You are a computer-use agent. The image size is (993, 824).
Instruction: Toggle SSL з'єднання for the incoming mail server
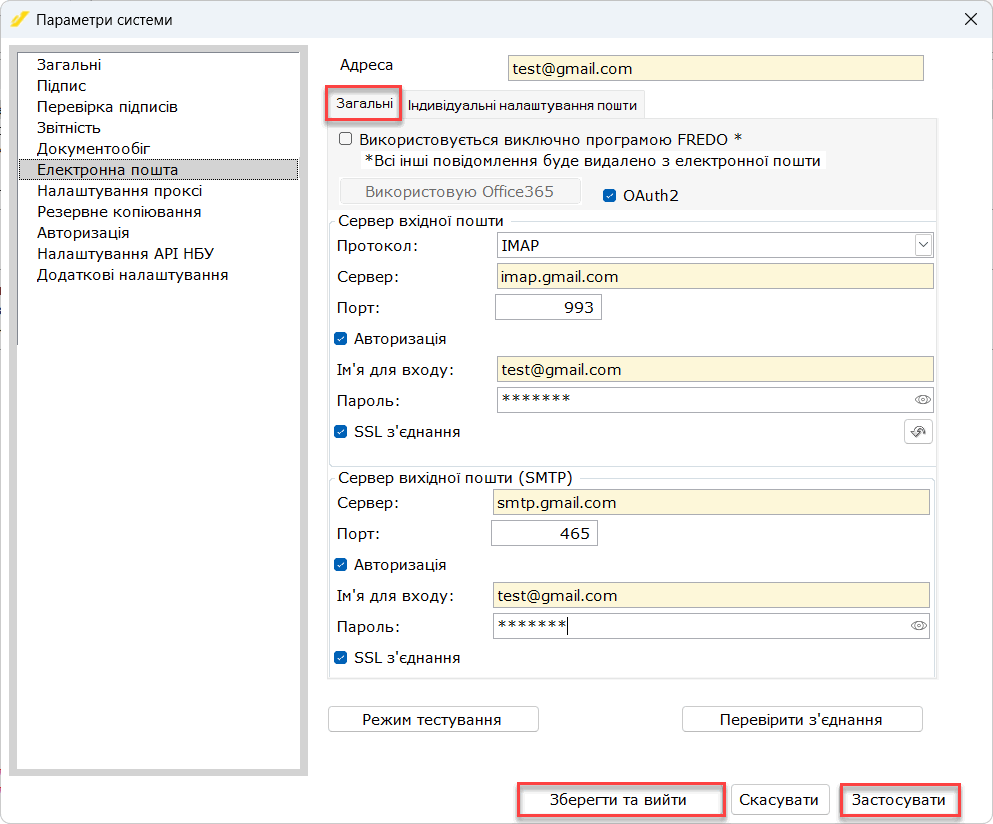341,432
